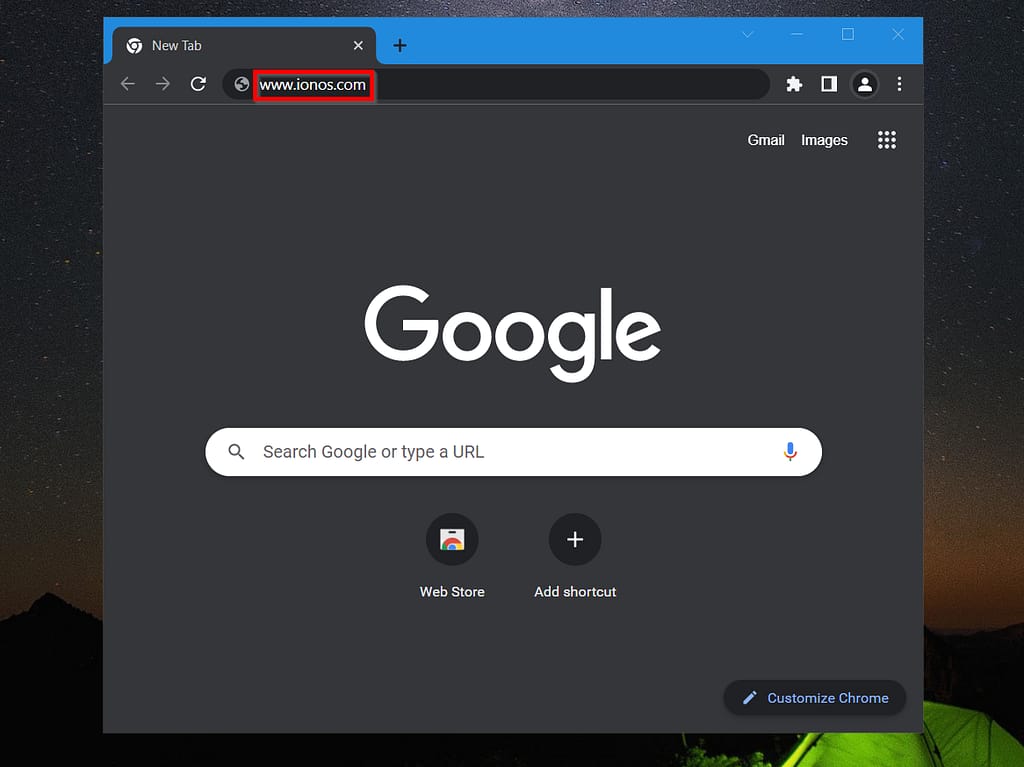Start voice search with microphone icon
1024x767 pixels.
(790, 451)
